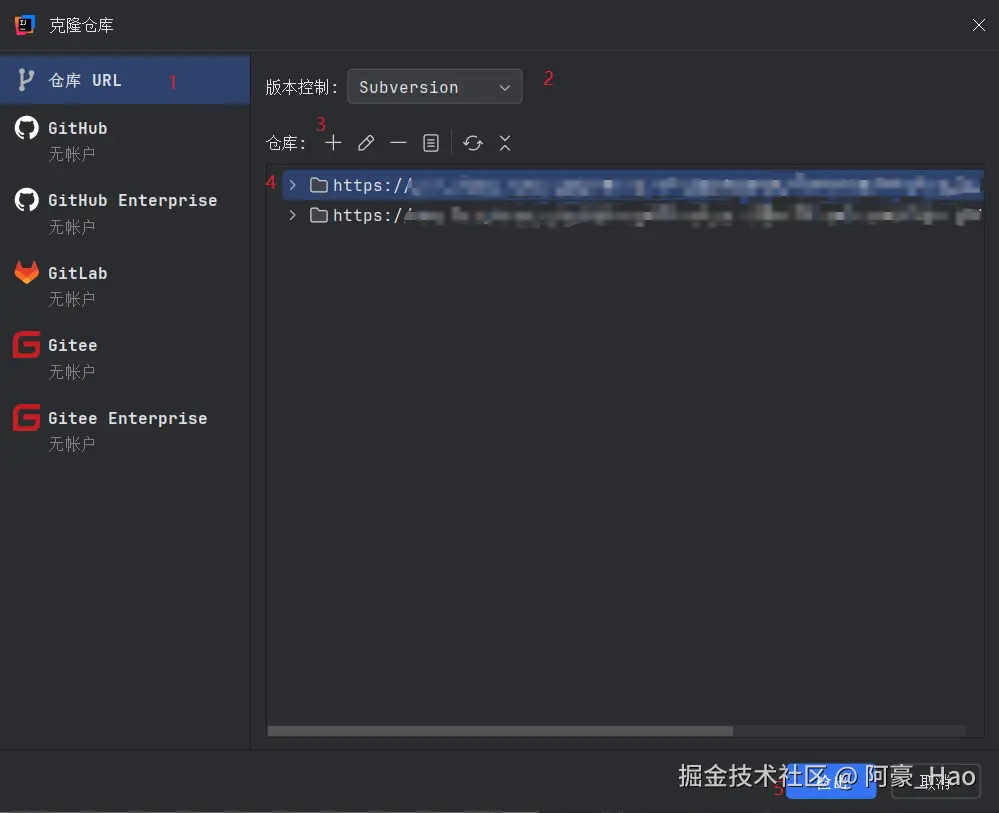Expand the first https repository node
The image size is (999, 813).
(x=292, y=185)
